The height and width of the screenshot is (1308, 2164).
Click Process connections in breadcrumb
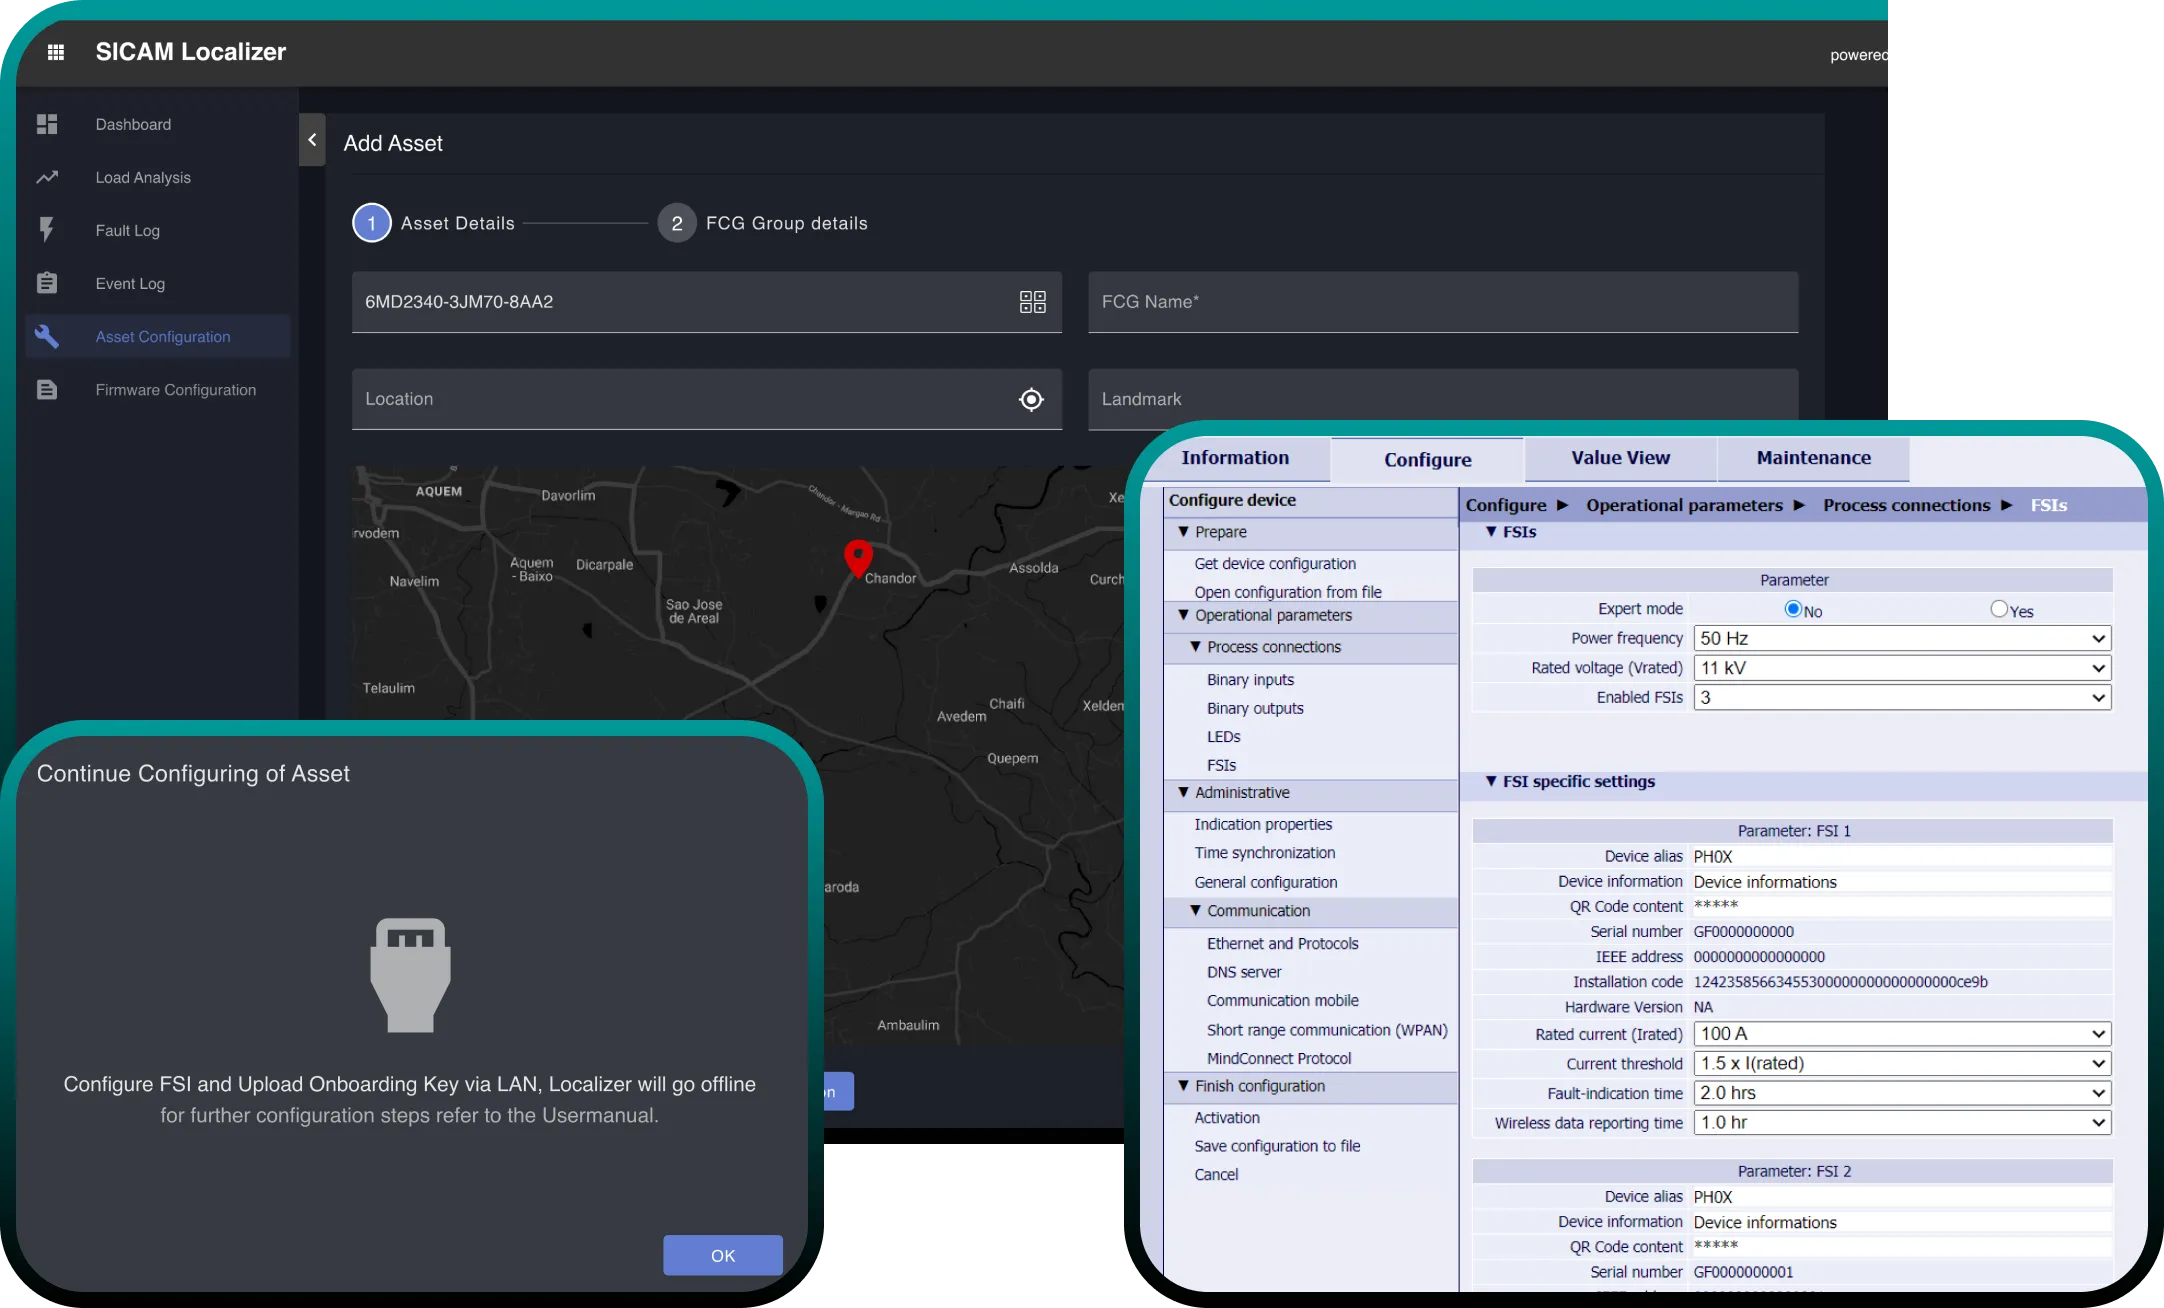(1906, 505)
